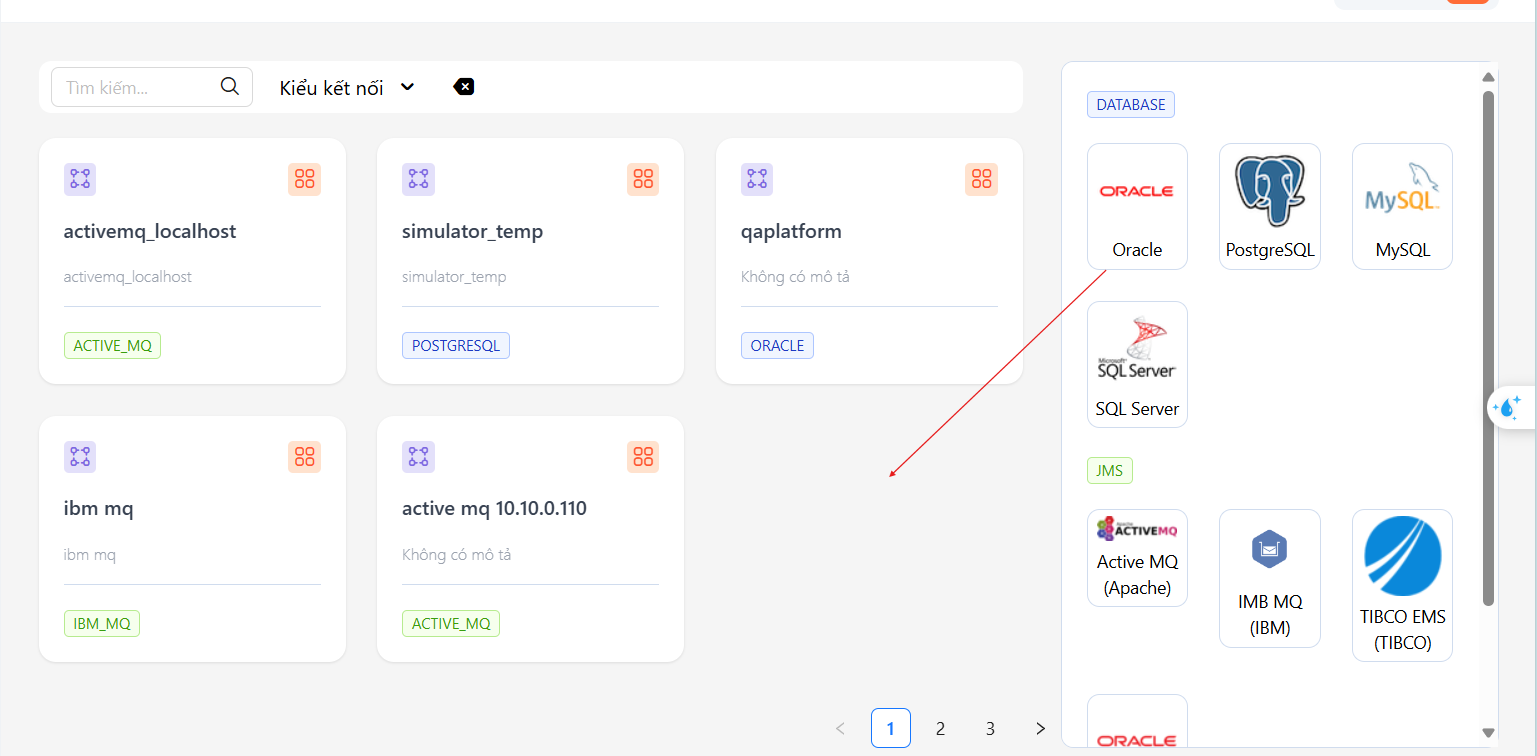Open grid menu icon on activemq_localhost card
The height and width of the screenshot is (756, 1537).
tap(305, 179)
